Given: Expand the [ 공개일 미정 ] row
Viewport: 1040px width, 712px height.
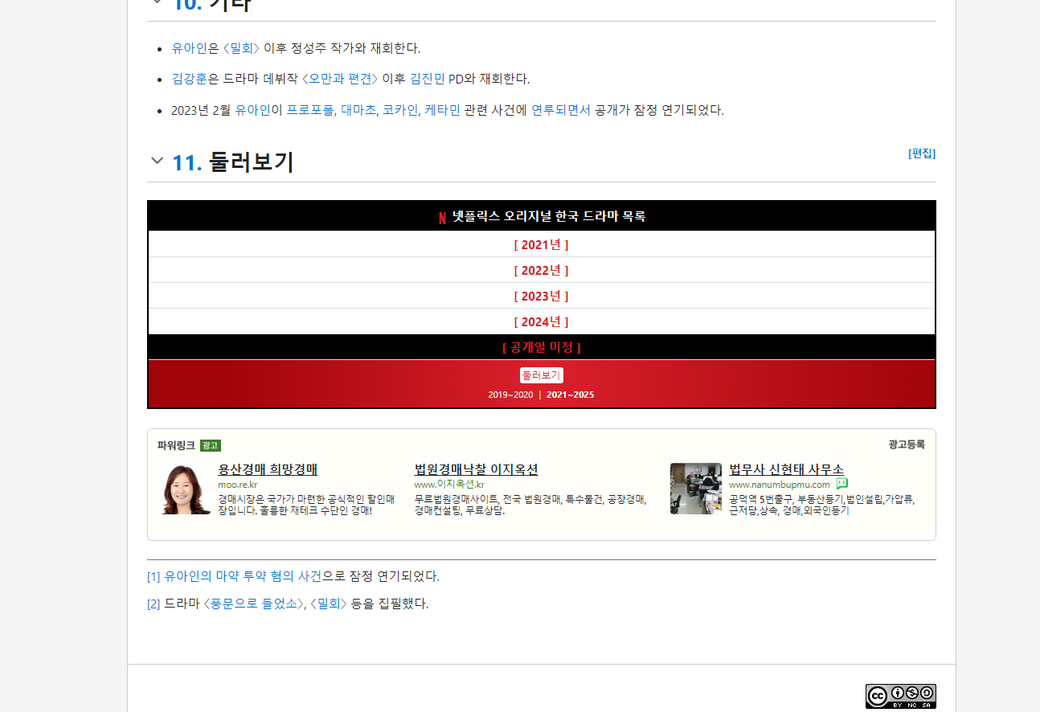Looking at the screenshot, I should (541, 348).
